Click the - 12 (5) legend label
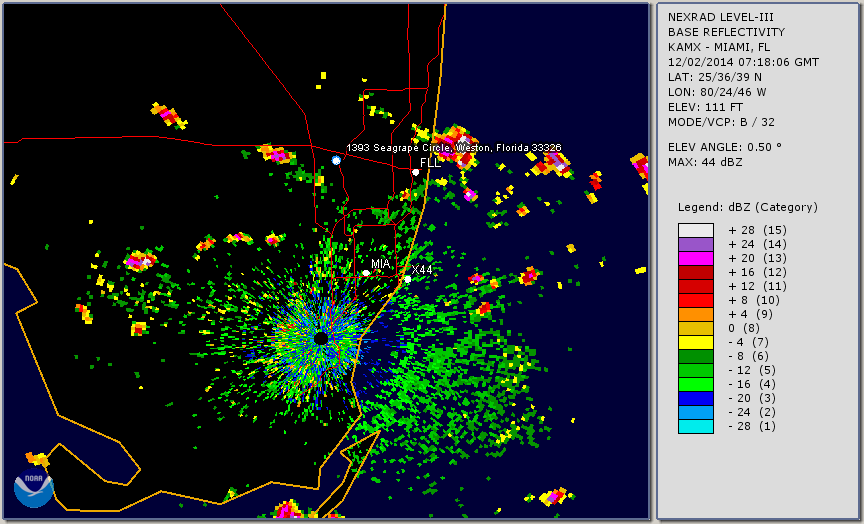The height and width of the screenshot is (524, 864). (x=752, y=370)
